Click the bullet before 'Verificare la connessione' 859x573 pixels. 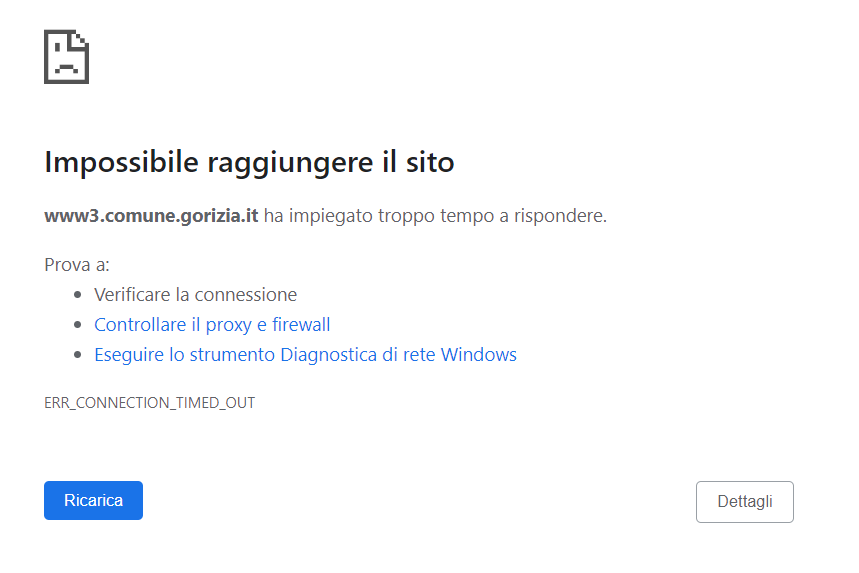(x=79, y=296)
